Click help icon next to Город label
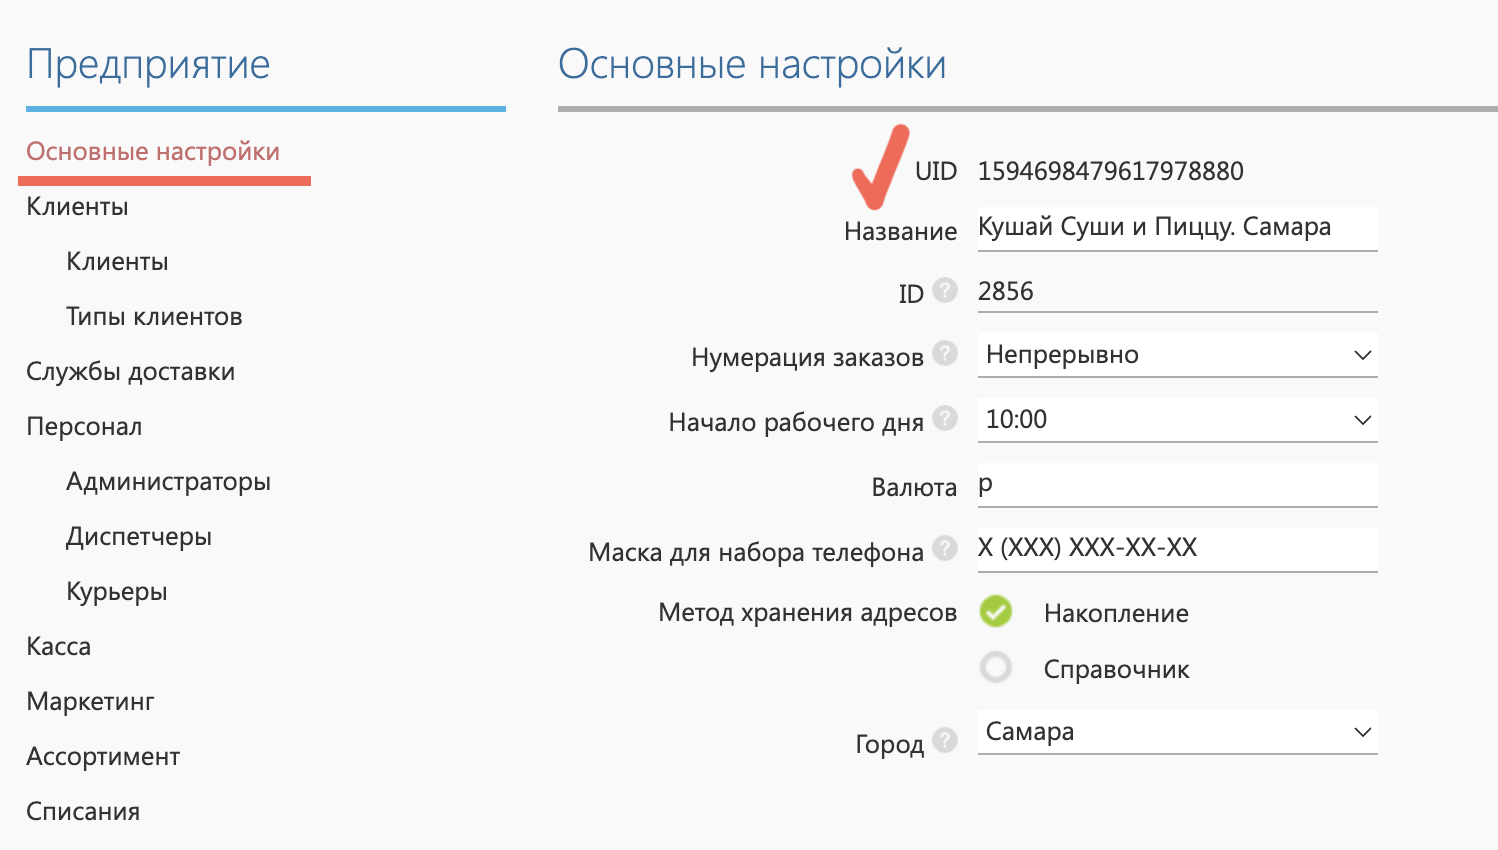 point(944,741)
